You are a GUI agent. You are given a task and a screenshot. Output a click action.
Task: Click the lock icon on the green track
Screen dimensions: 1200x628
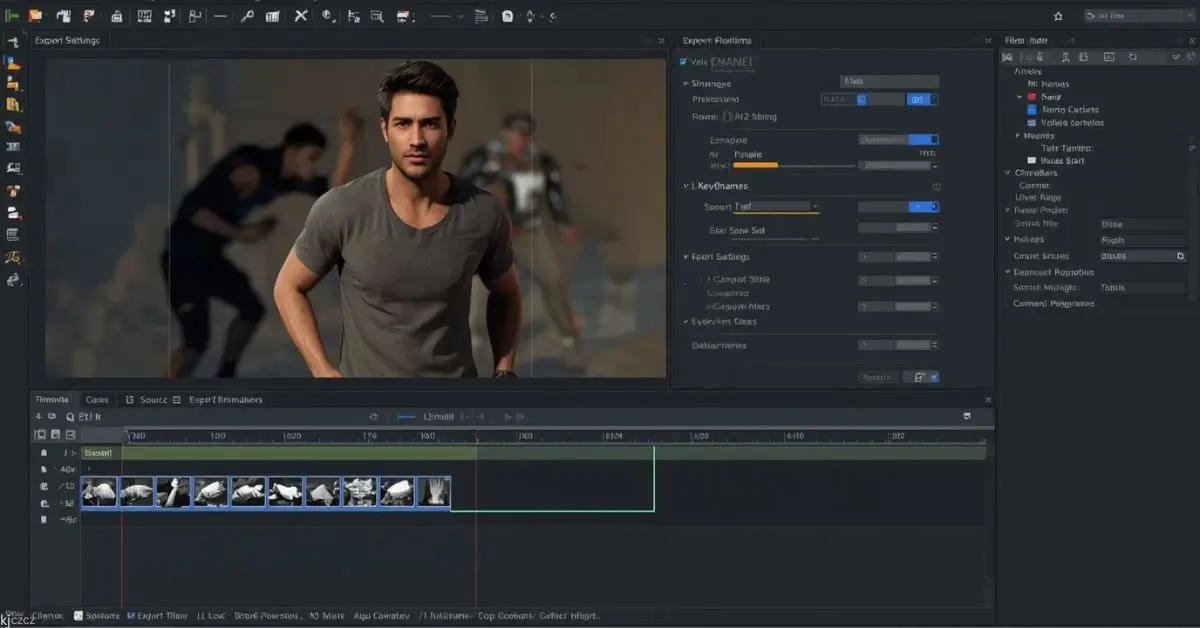[x=44, y=453]
